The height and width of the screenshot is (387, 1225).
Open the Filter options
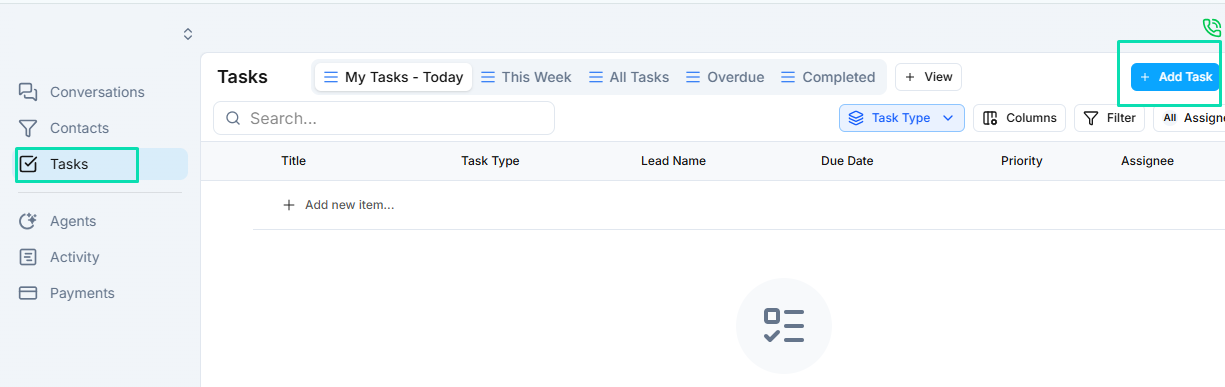1109,118
